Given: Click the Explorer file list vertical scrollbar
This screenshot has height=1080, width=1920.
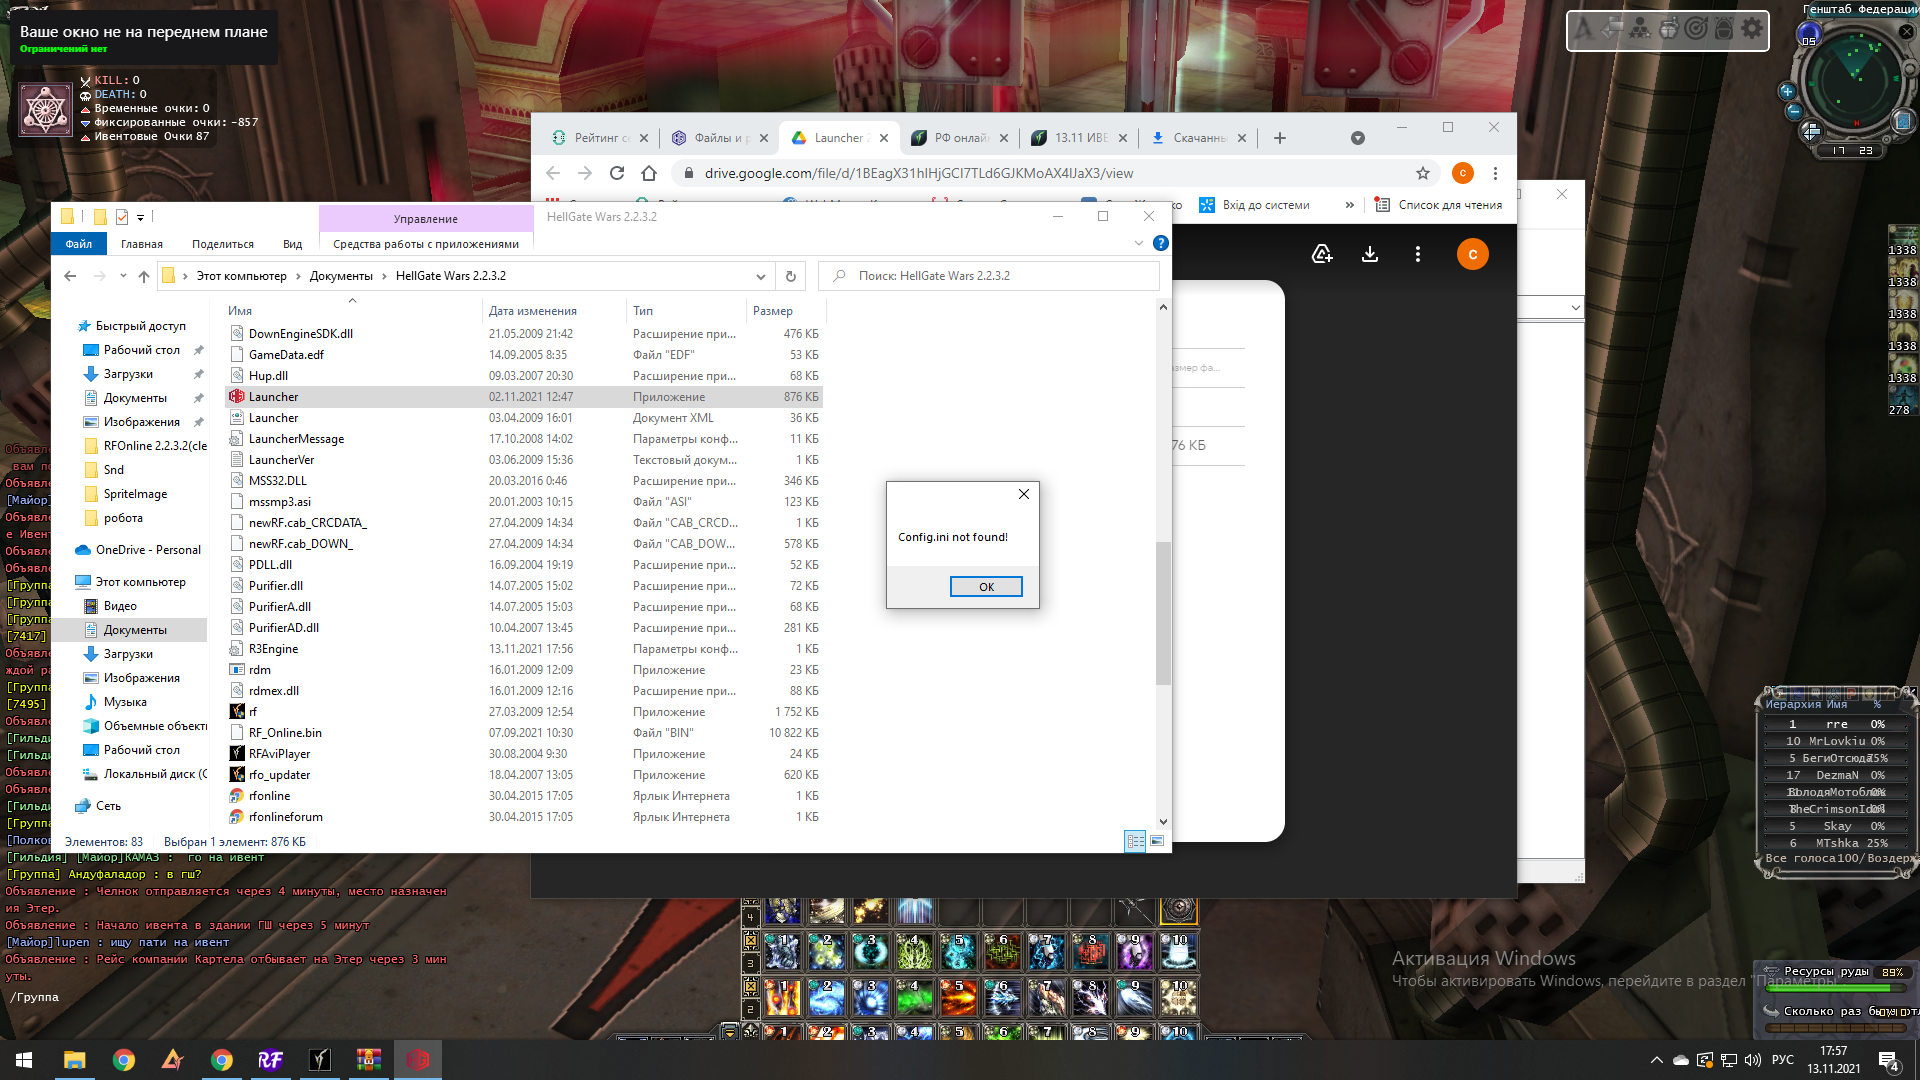Looking at the screenshot, I should click(1163, 613).
